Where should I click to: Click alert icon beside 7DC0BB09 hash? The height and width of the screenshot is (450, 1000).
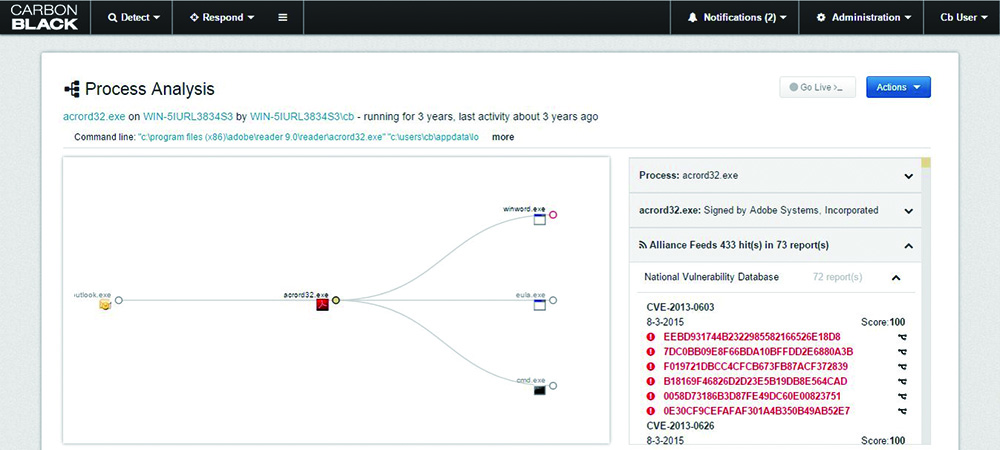[x=651, y=351]
